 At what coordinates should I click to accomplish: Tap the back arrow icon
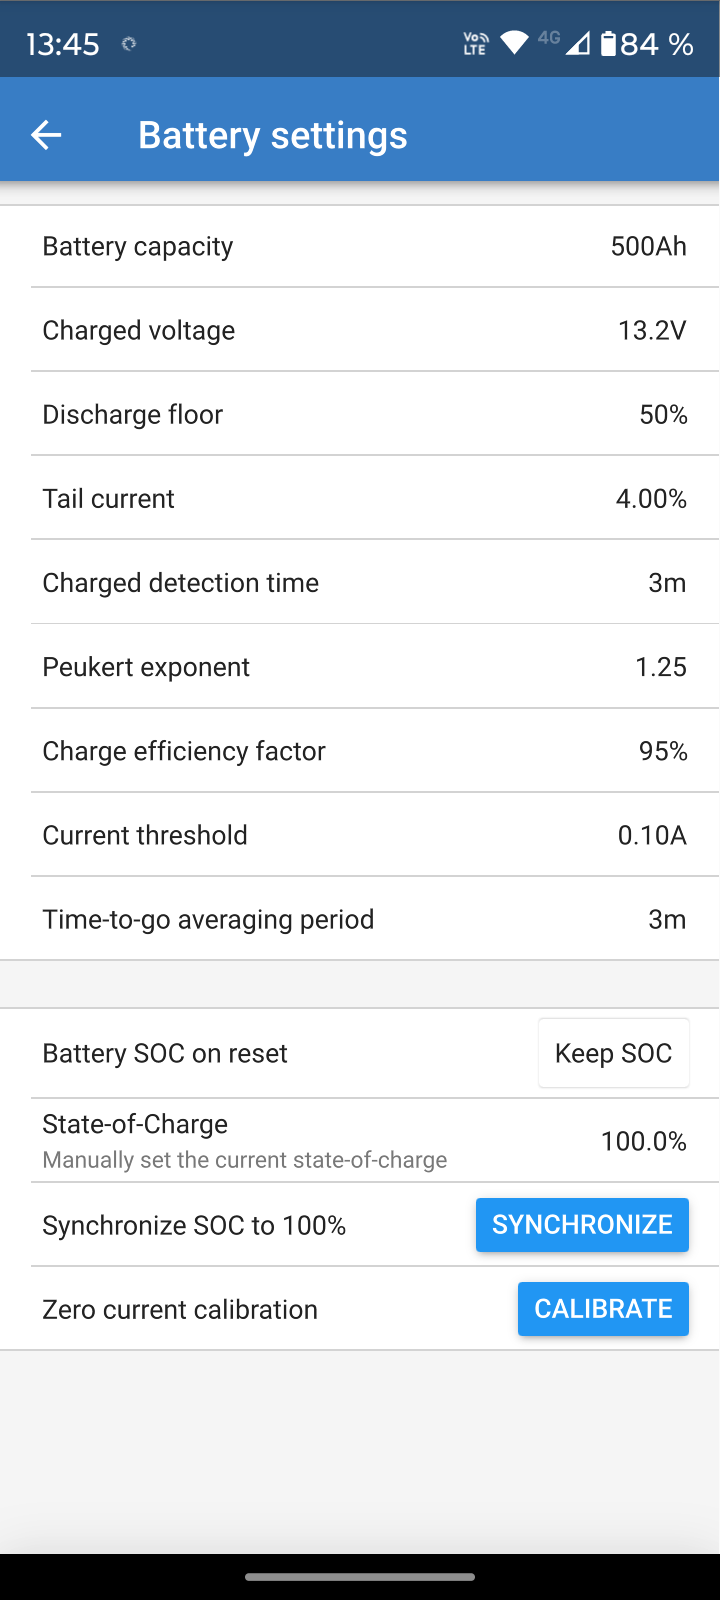point(46,135)
